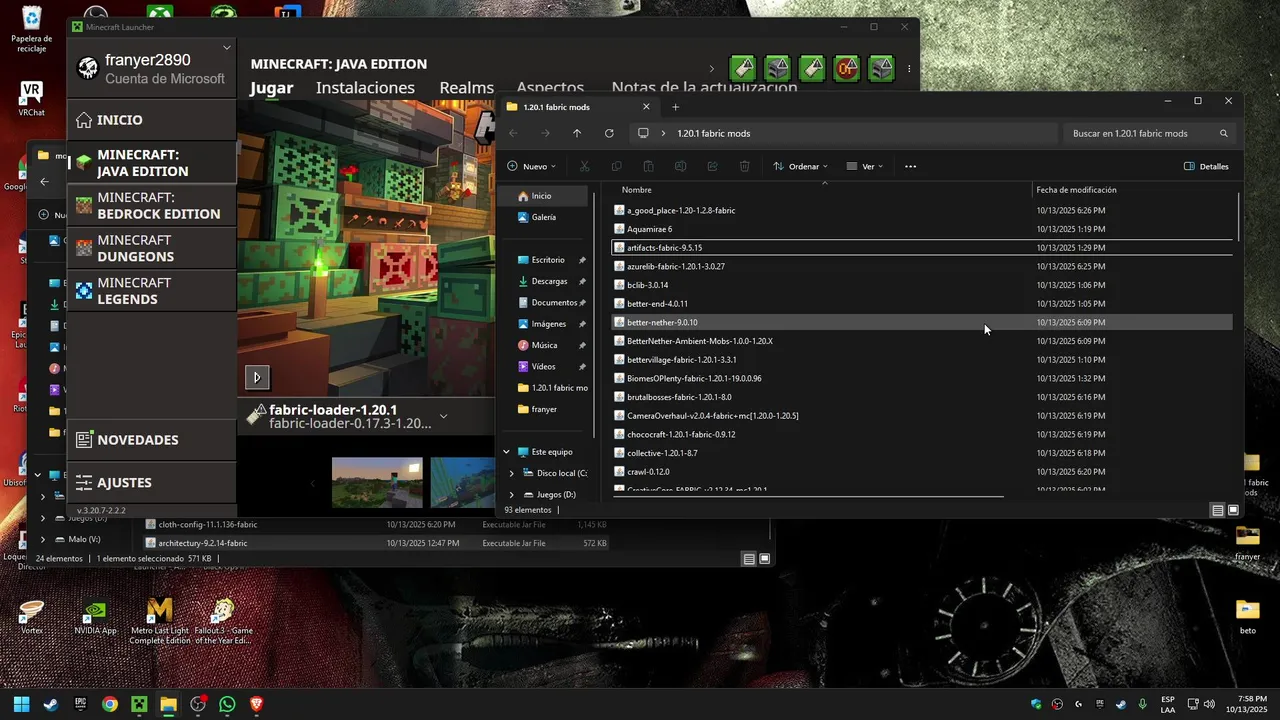This screenshot has width=1280, height=720.
Task: Open Steam from the taskbar
Action: (51, 704)
